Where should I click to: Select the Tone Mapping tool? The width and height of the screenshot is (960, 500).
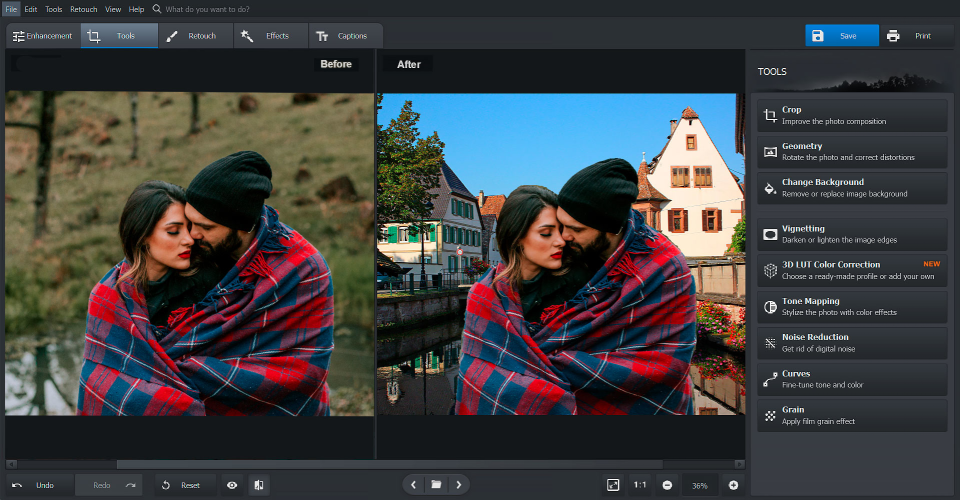[x=852, y=306]
